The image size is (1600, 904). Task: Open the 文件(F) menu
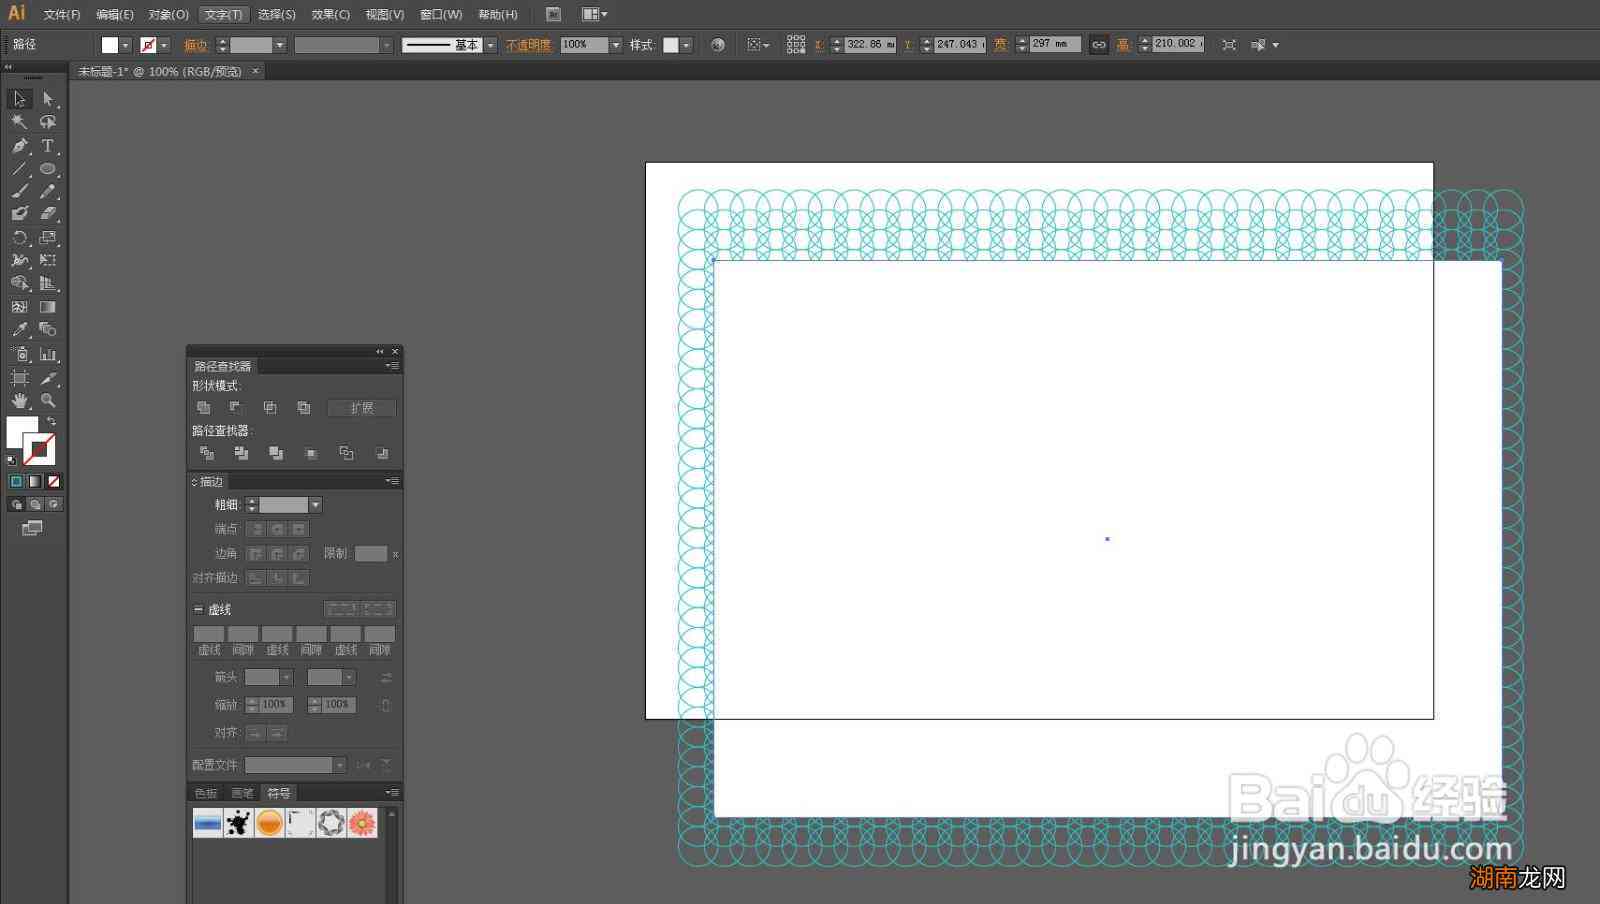tap(62, 14)
